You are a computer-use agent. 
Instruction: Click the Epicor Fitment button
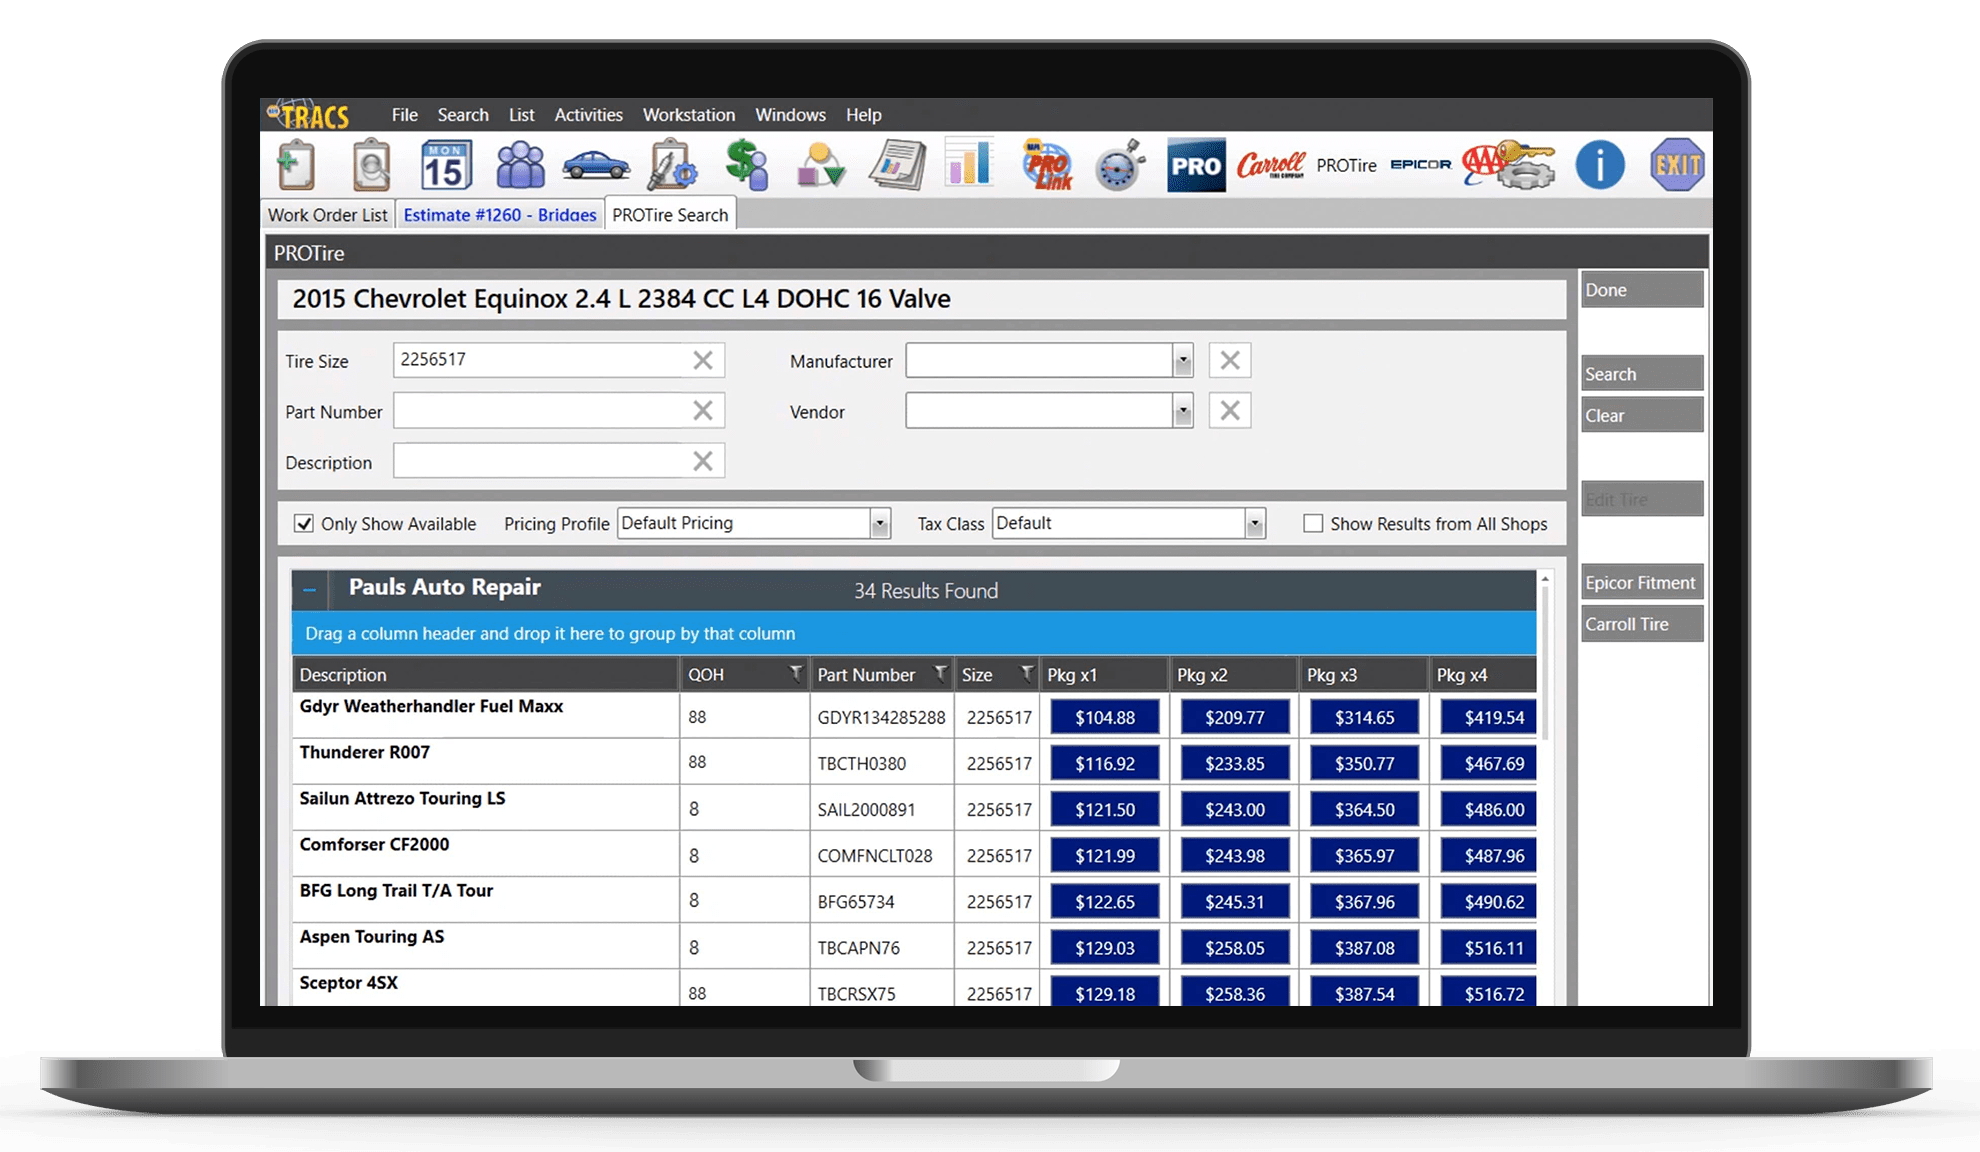pos(1642,582)
